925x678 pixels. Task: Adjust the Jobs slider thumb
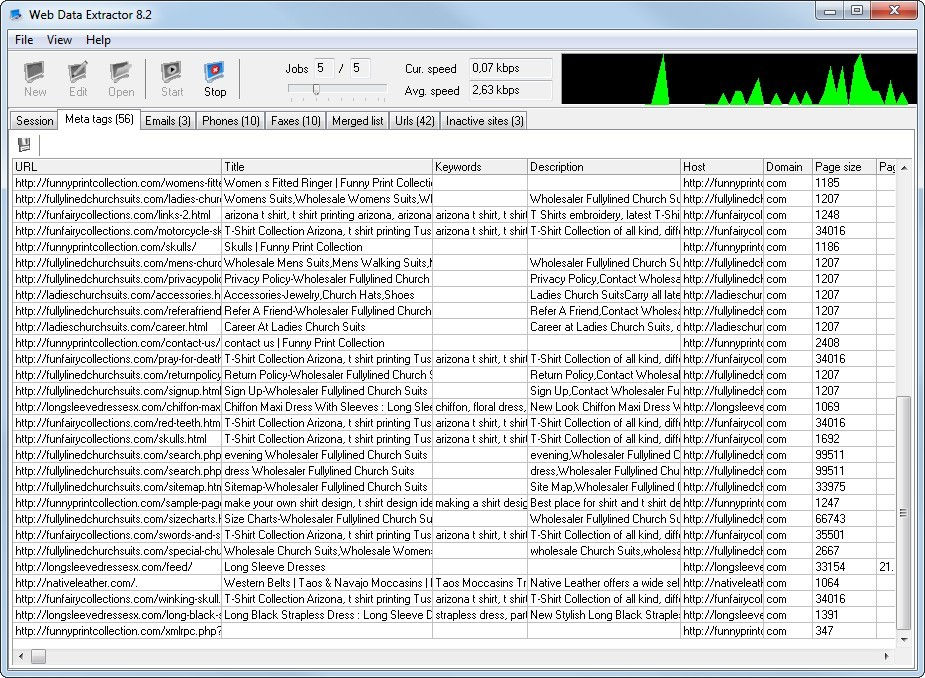click(316, 89)
